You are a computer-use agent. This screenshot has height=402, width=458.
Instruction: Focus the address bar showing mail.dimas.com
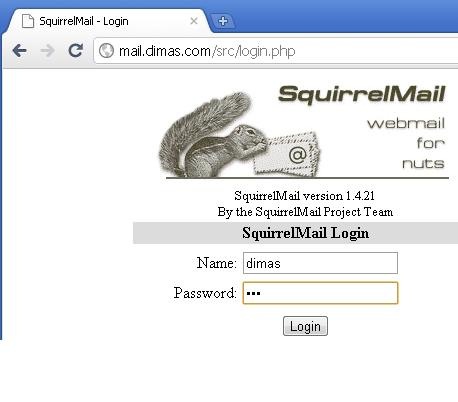tap(276, 51)
